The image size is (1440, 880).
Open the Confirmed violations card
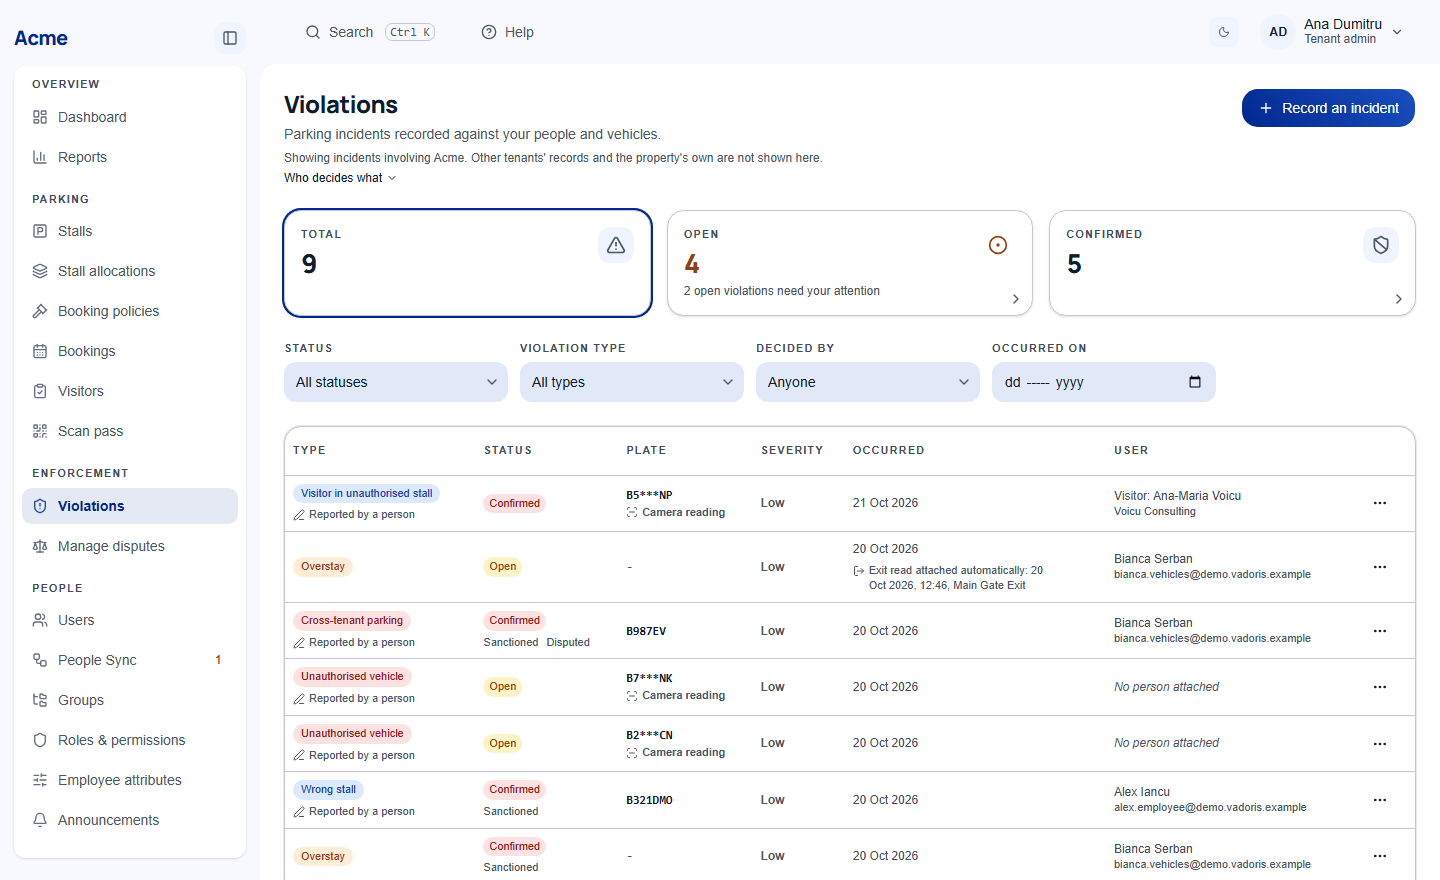[x=1232, y=263]
